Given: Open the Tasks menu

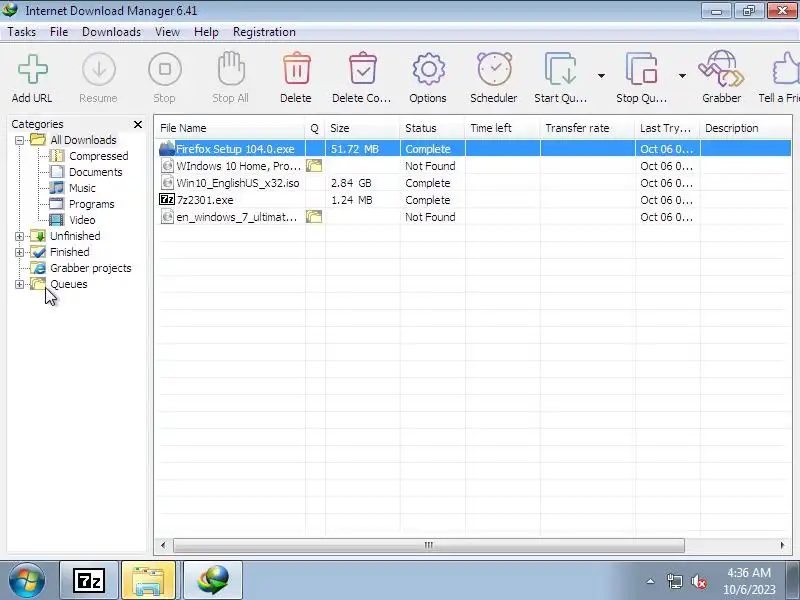Looking at the screenshot, I should (21, 32).
